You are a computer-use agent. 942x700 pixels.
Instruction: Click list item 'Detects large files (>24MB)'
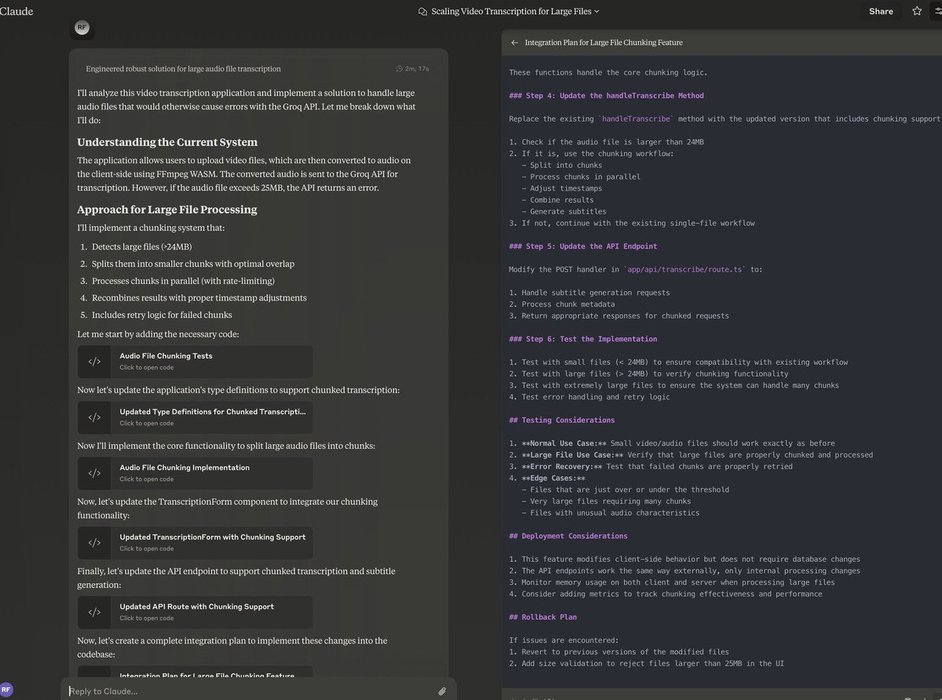point(142,247)
